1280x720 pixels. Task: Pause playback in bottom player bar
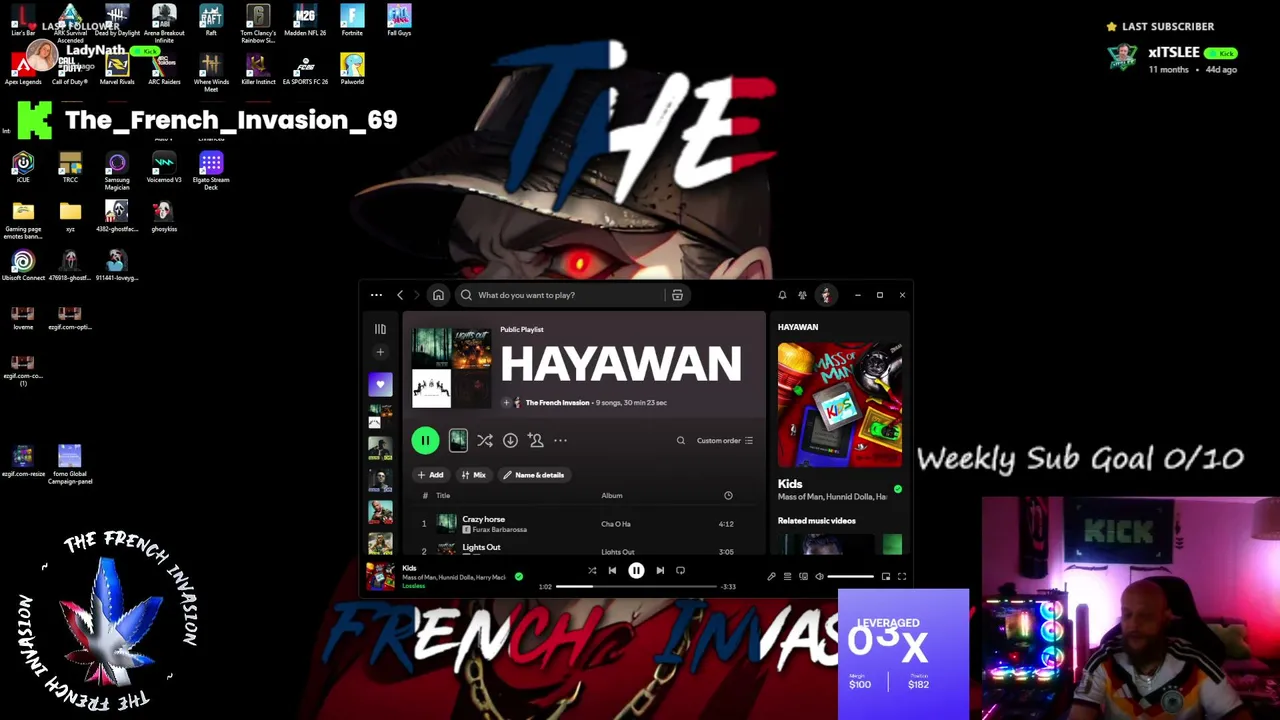click(x=636, y=570)
